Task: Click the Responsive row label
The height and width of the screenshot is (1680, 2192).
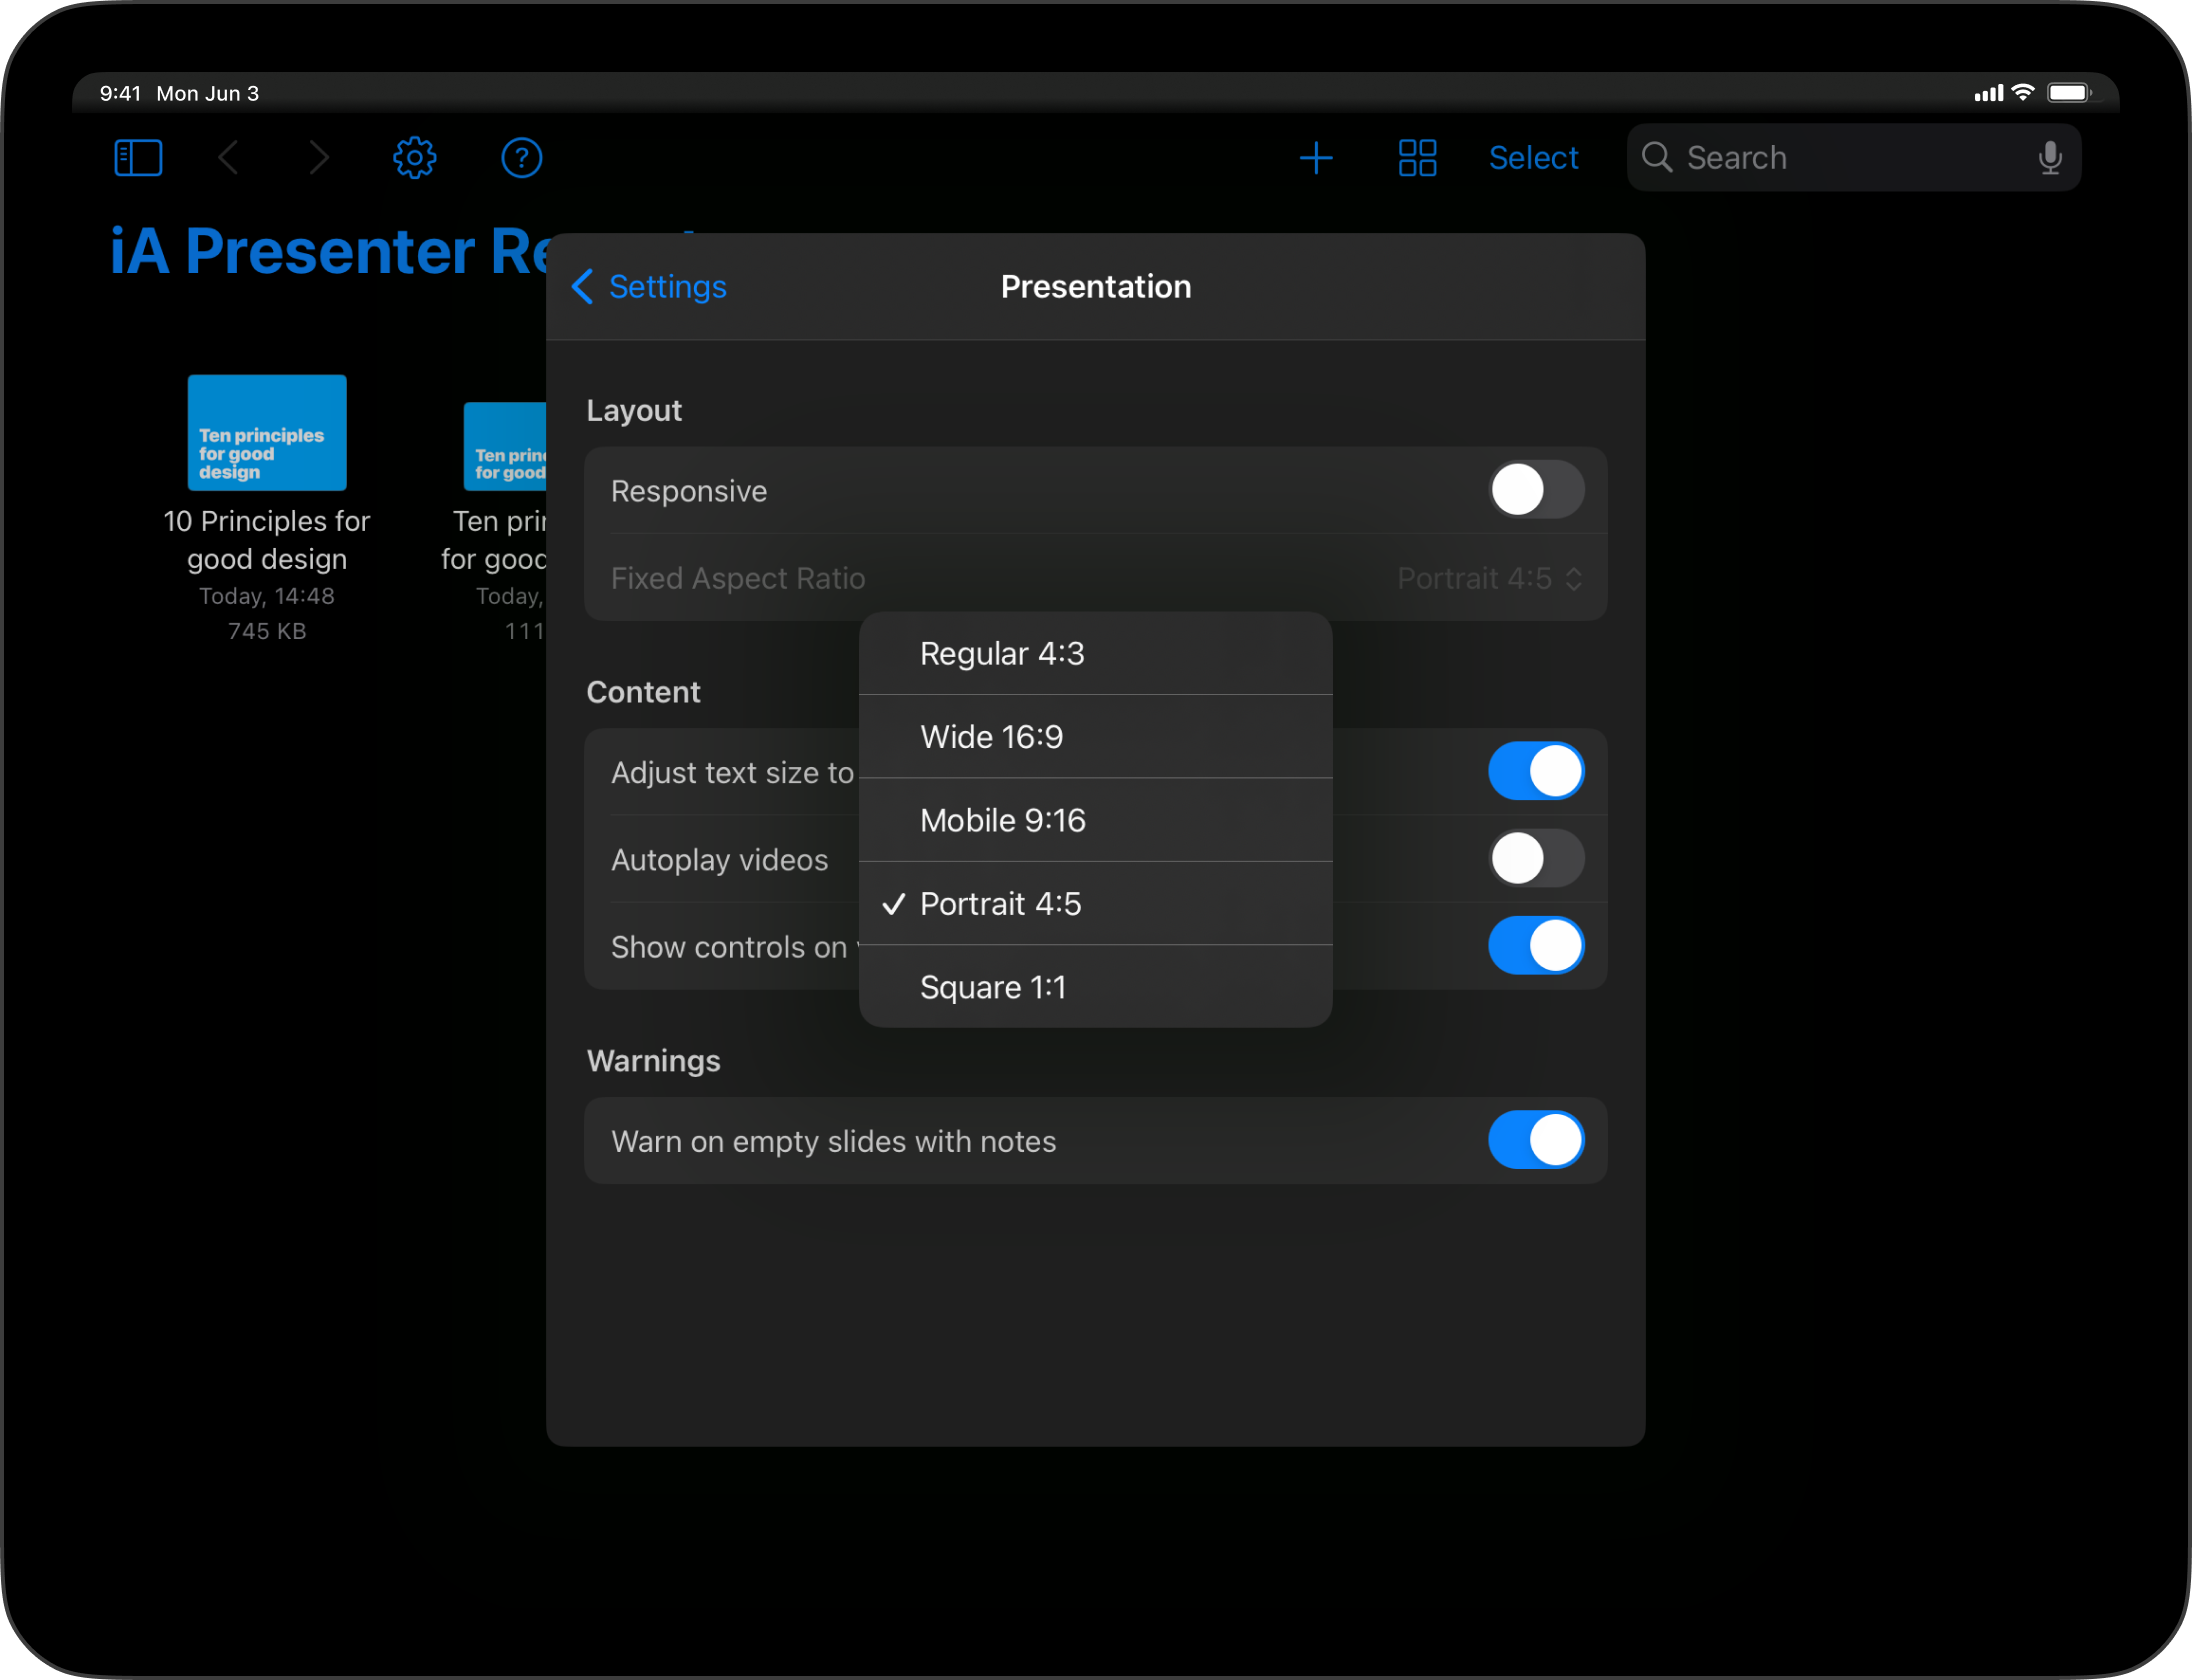Action: pyautogui.click(x=689, y=491)
